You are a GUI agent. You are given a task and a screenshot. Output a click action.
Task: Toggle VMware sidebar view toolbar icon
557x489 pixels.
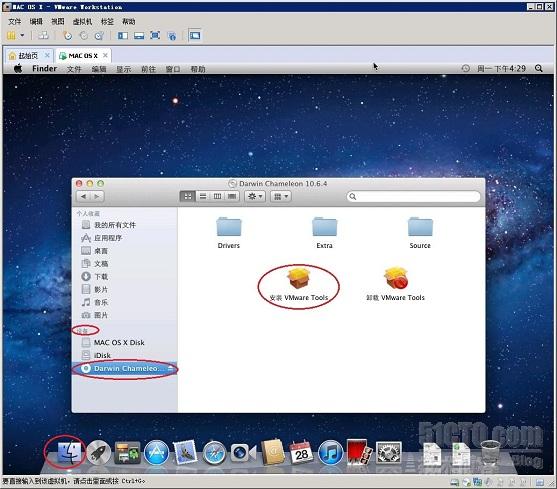[x=123, y=36]
